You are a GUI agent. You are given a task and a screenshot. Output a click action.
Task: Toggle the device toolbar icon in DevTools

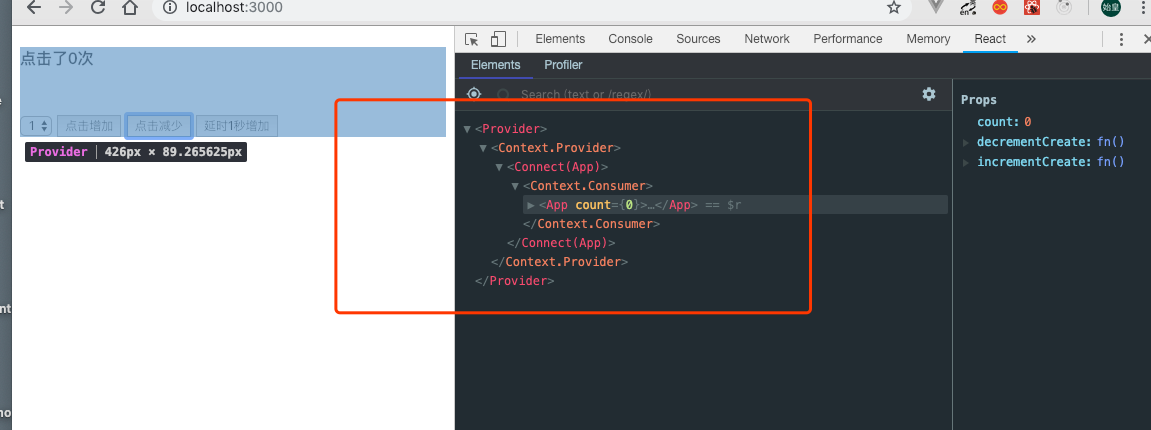click(498, 39)
